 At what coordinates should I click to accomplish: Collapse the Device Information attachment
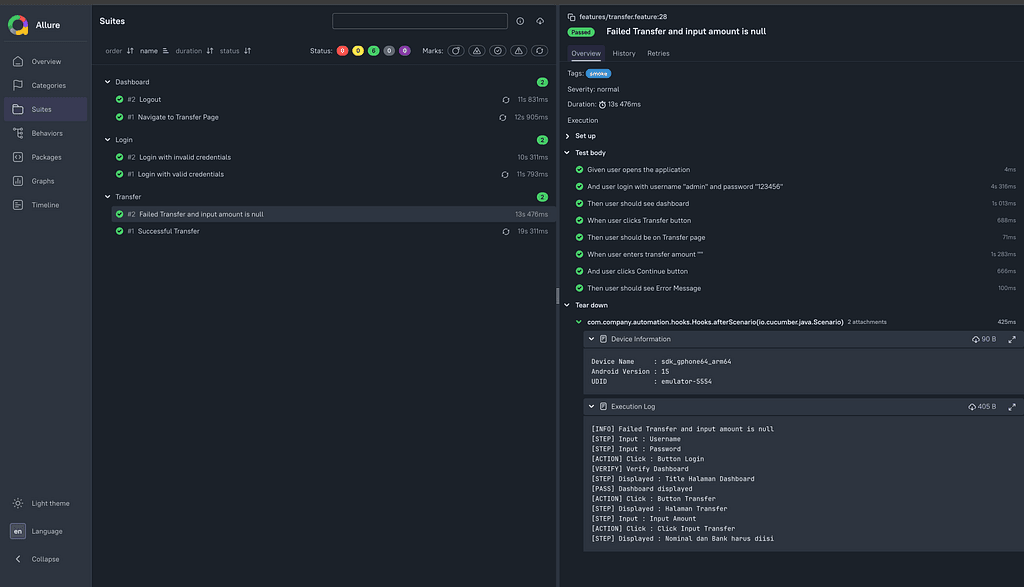[x=591, y=340]
